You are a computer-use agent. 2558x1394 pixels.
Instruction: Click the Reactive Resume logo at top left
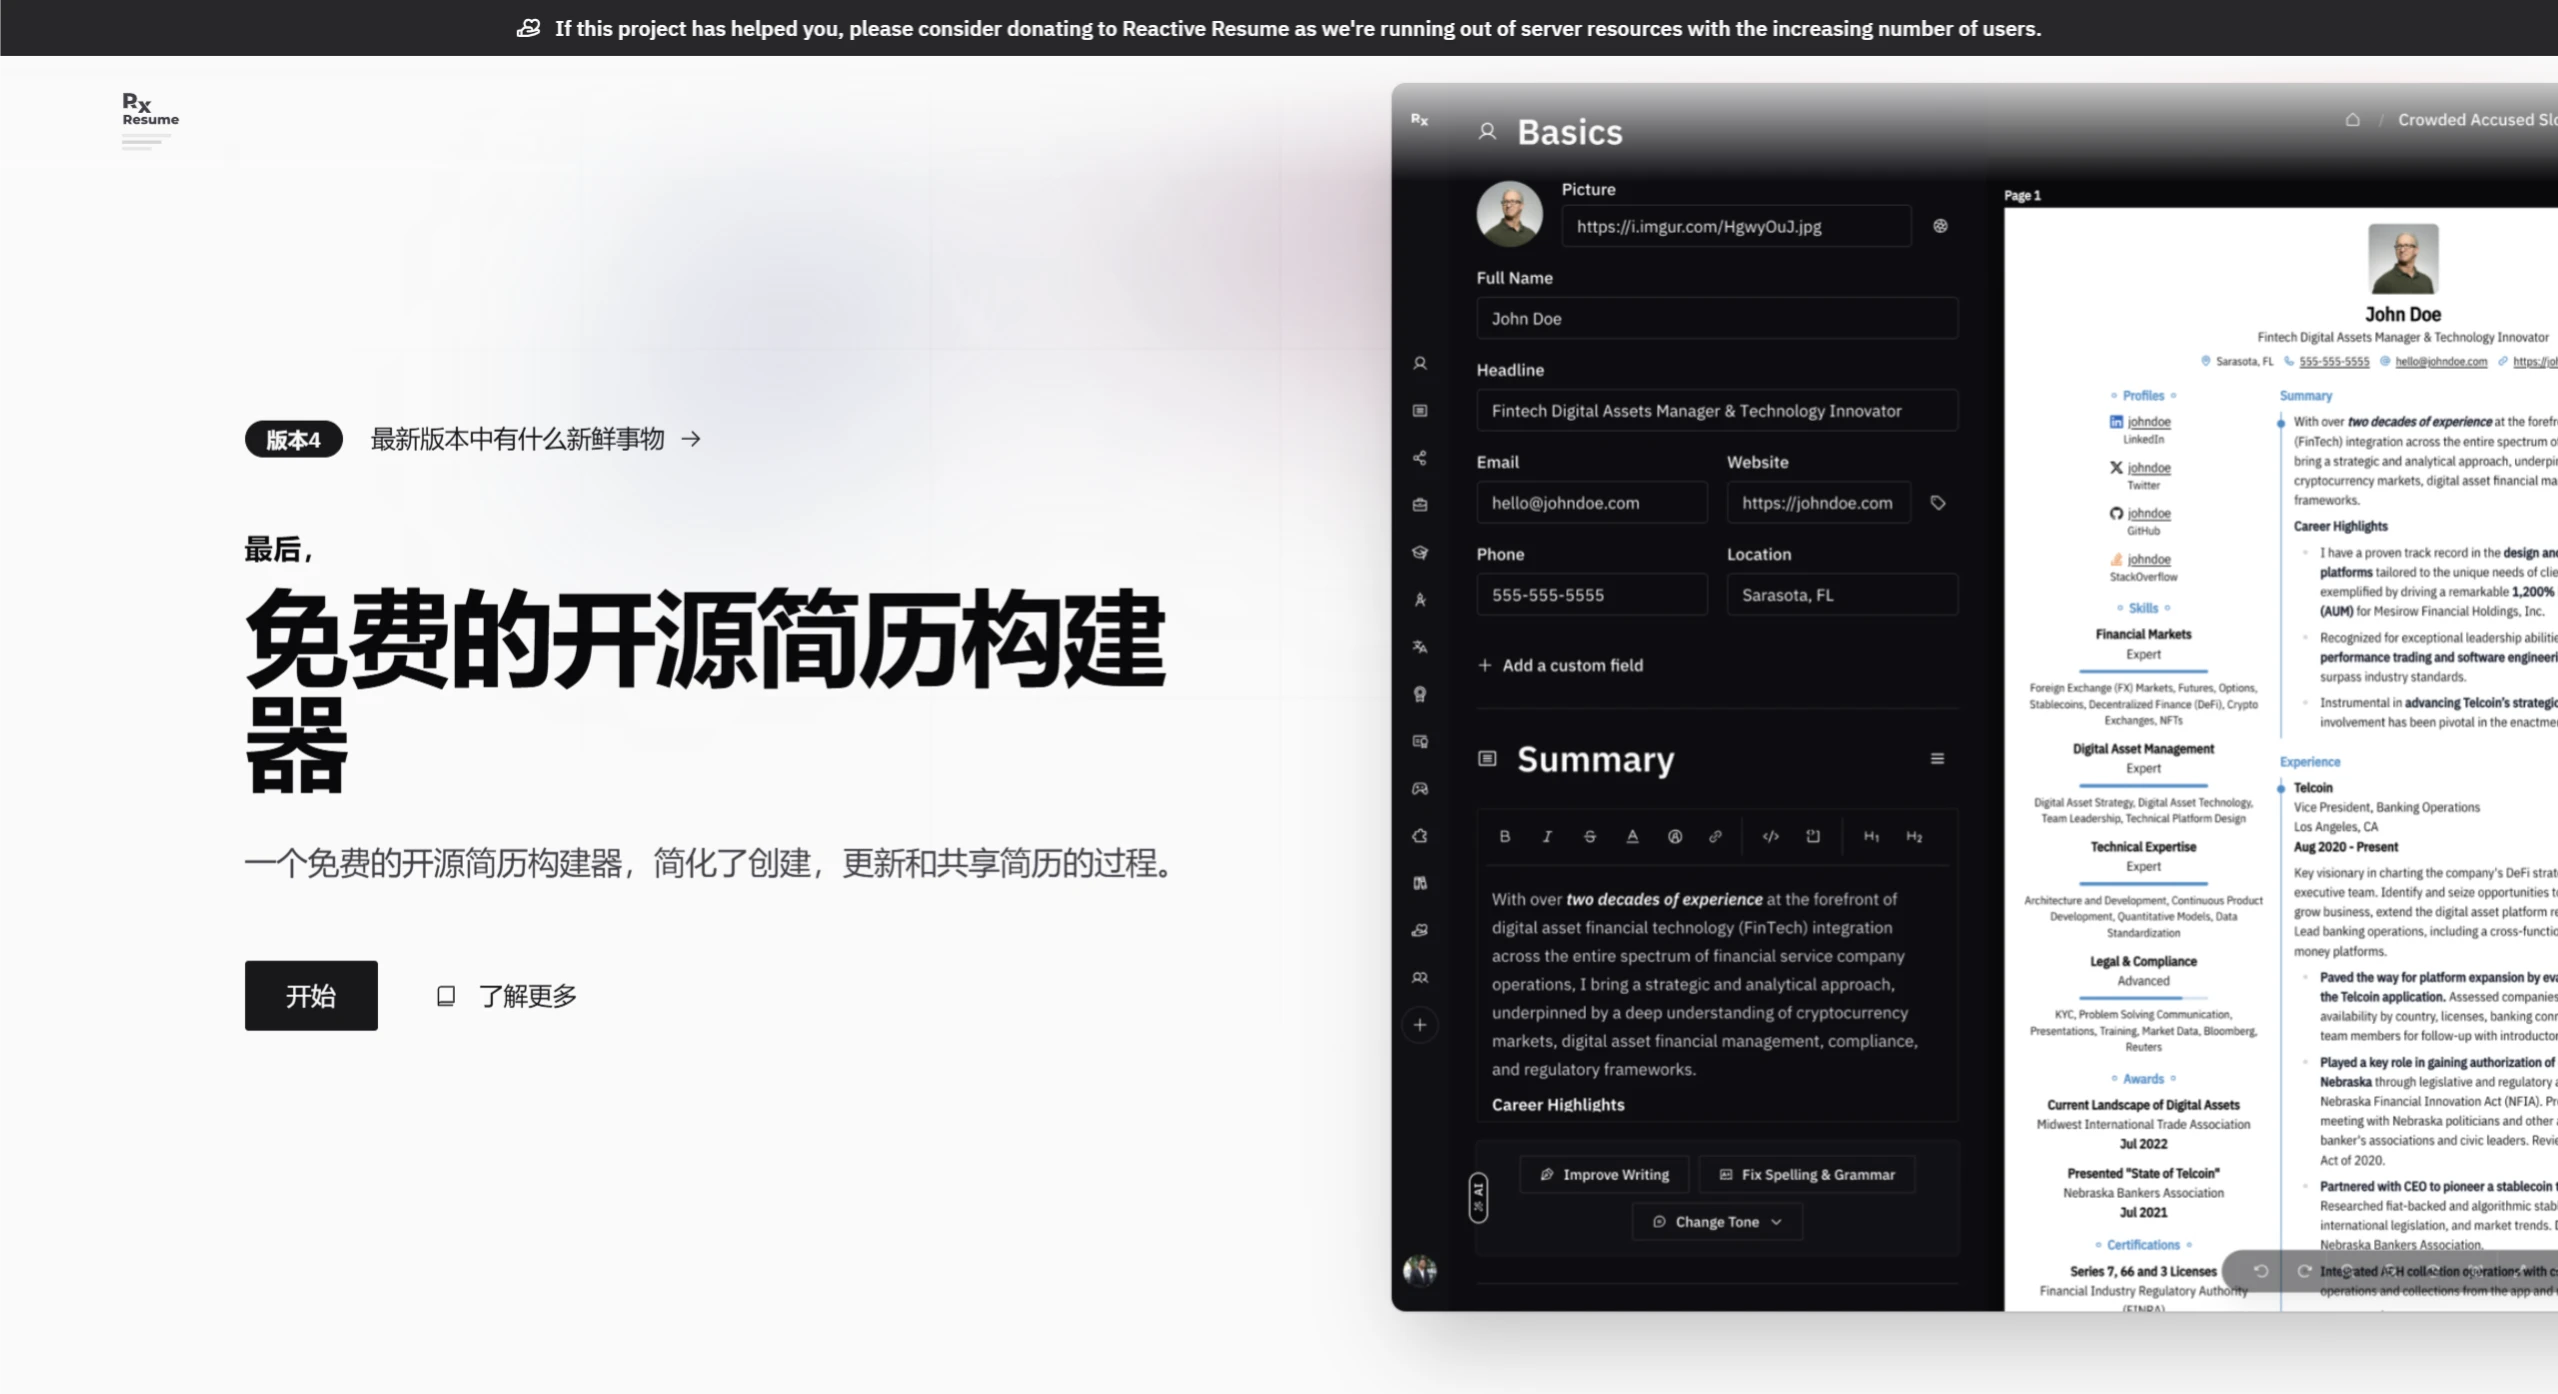[150, 119]
